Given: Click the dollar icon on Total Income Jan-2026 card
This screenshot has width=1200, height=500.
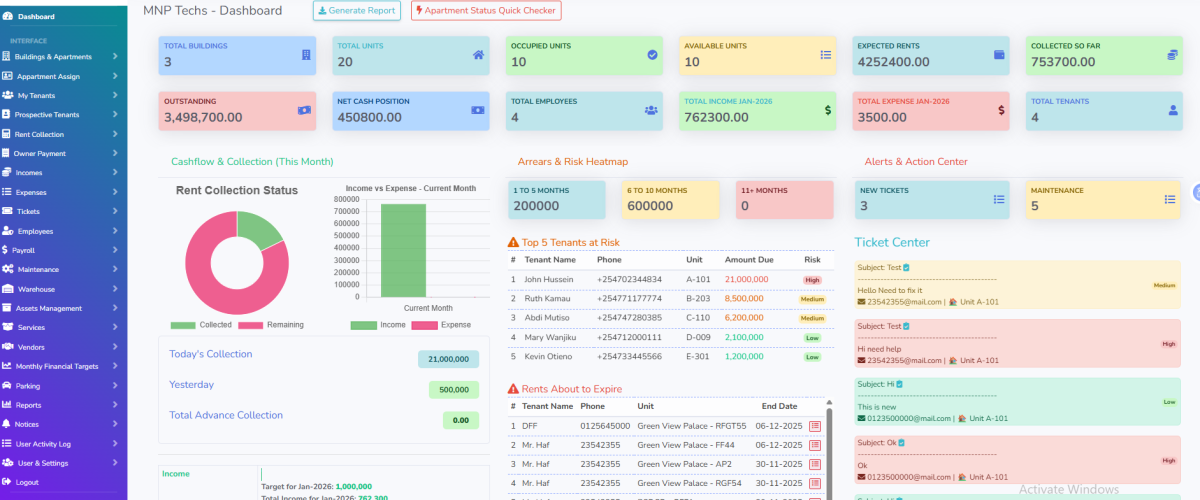Looking at the screenshot, I should coord(828,110).
